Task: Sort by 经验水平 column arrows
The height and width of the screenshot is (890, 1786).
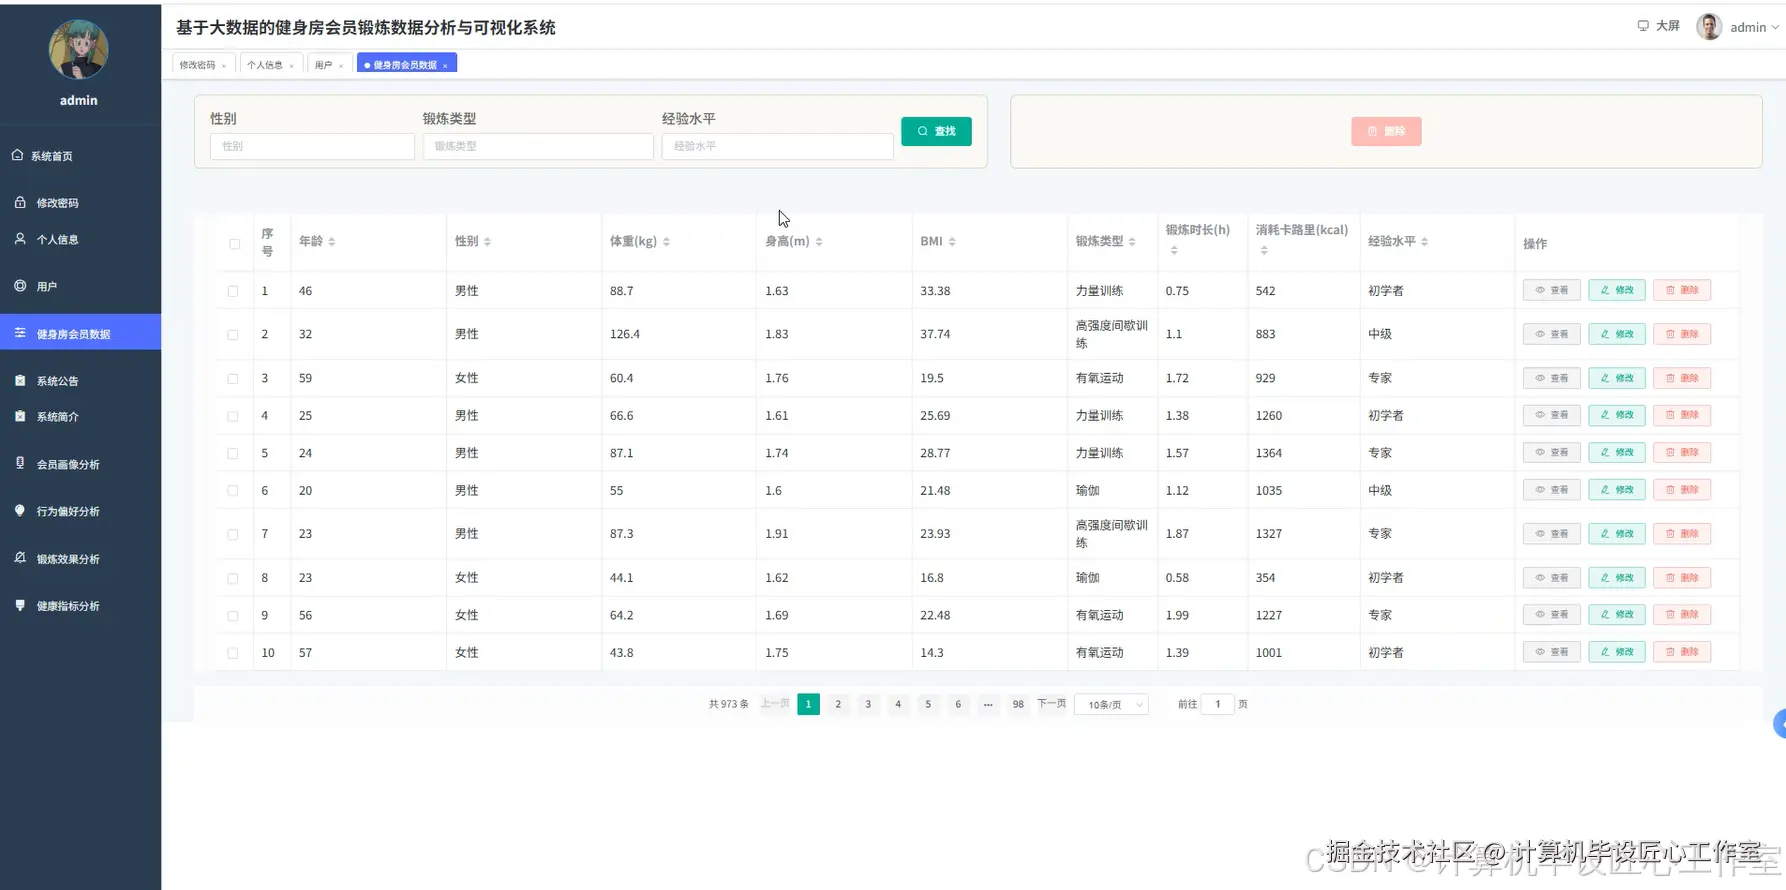Action: pos(1424,242)
